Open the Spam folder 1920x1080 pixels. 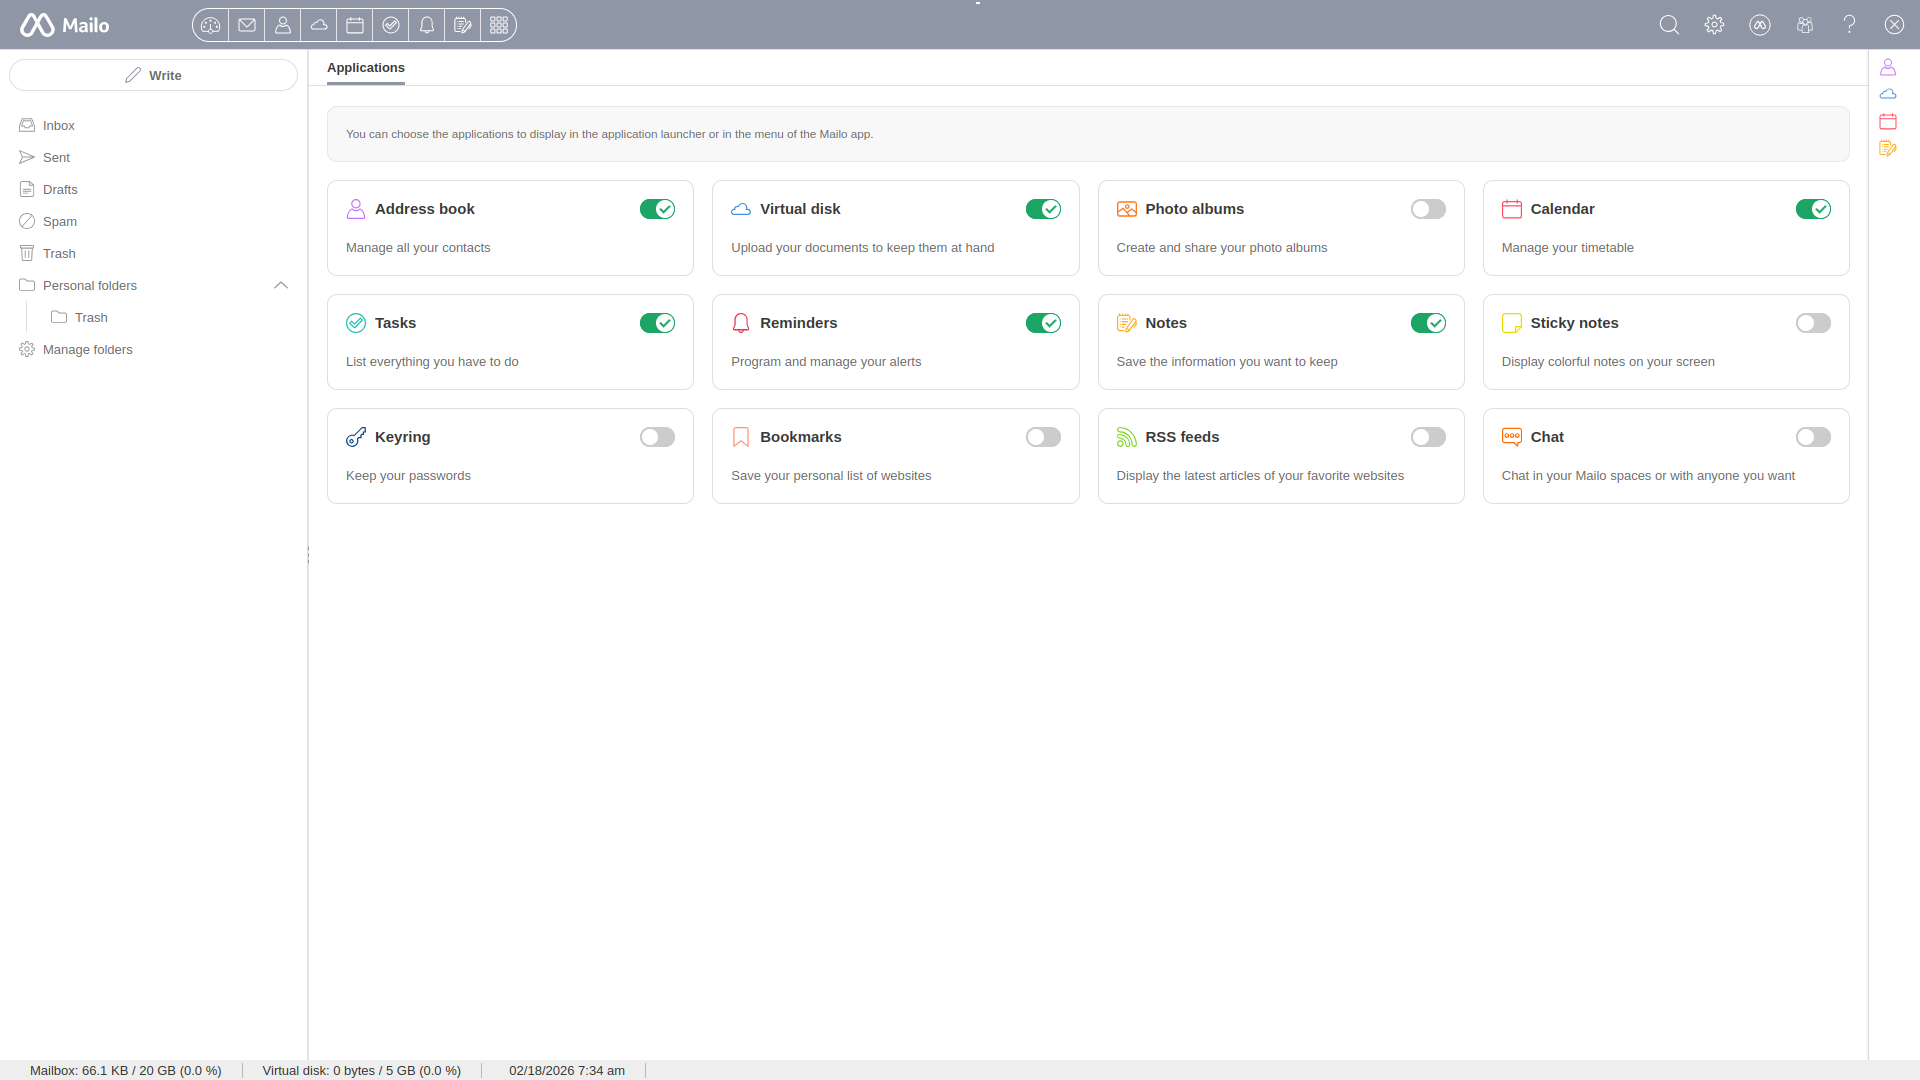(x=60, y=221)
